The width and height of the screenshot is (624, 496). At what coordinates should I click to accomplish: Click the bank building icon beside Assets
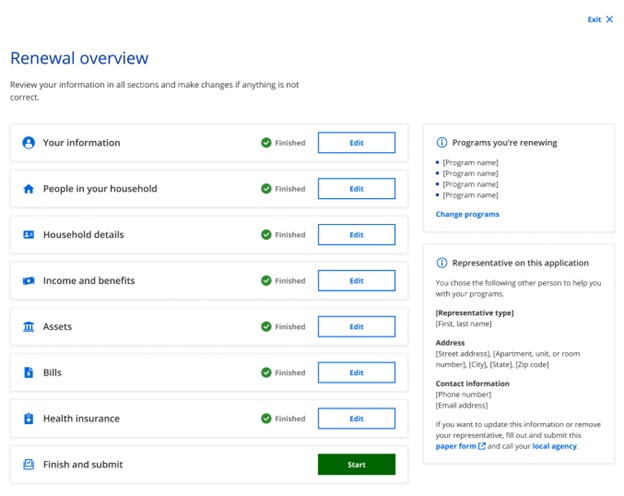28,327
